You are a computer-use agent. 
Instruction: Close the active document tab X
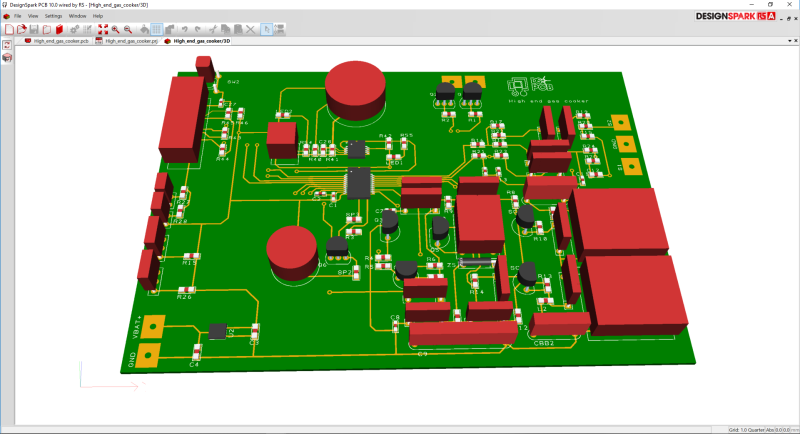(x=795, y=41)
